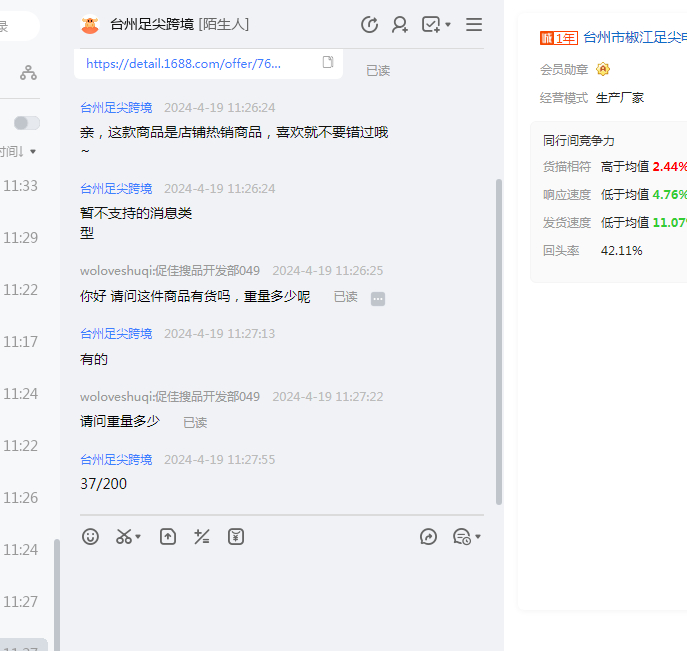Click the hierarchy tree icon in the left panel
The width and height of the screenshot is (687, 651).
tap(28, 72)
